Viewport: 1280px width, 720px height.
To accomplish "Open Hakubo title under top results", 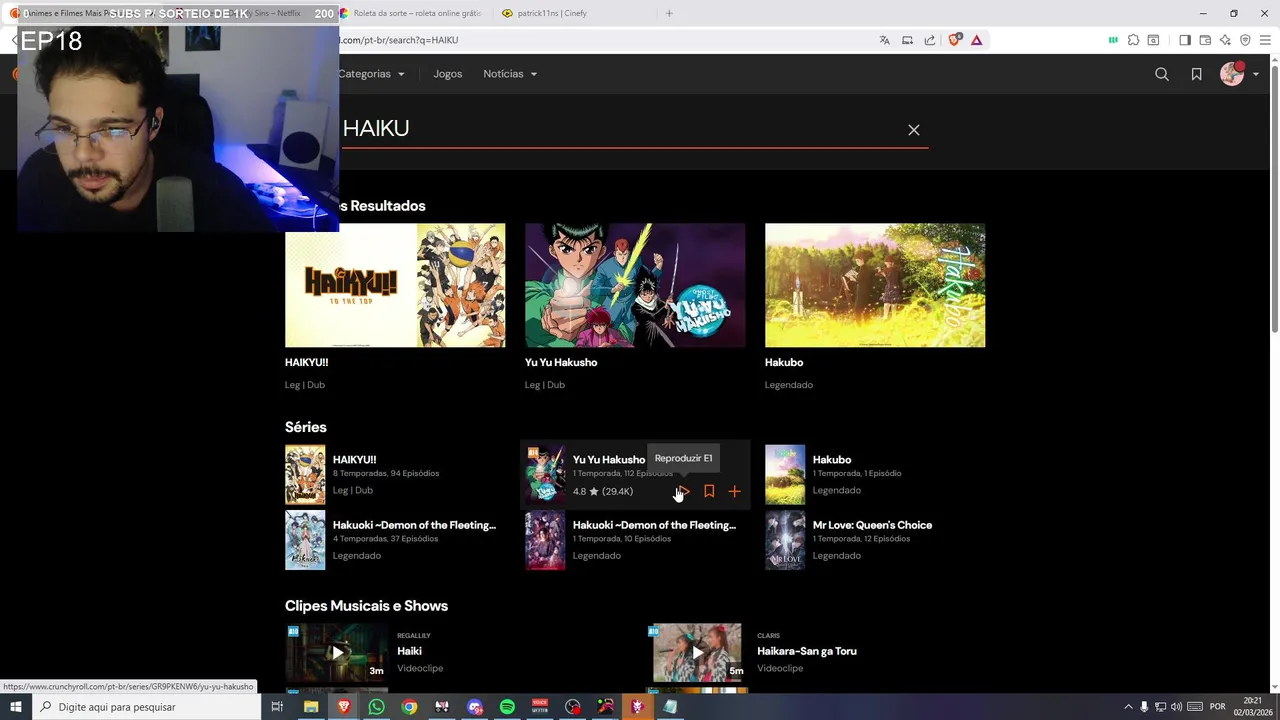I will 784,362.
